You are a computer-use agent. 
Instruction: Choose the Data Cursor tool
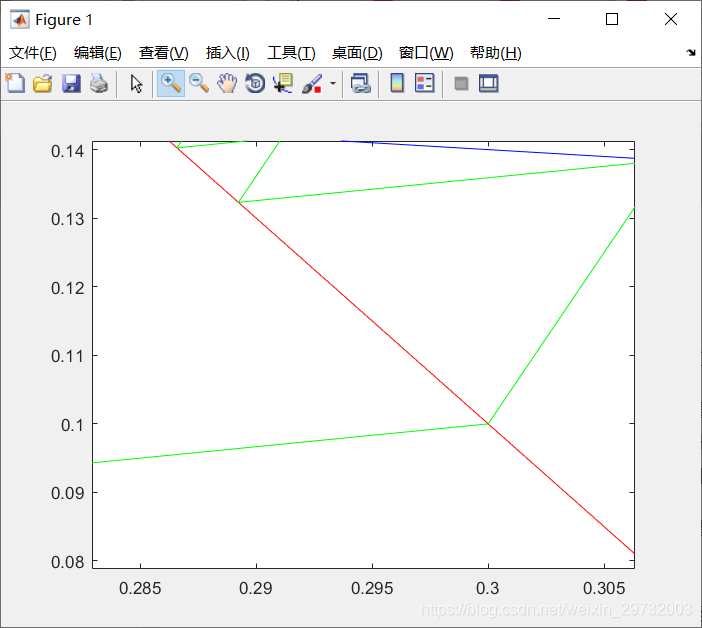pos(283,83)
